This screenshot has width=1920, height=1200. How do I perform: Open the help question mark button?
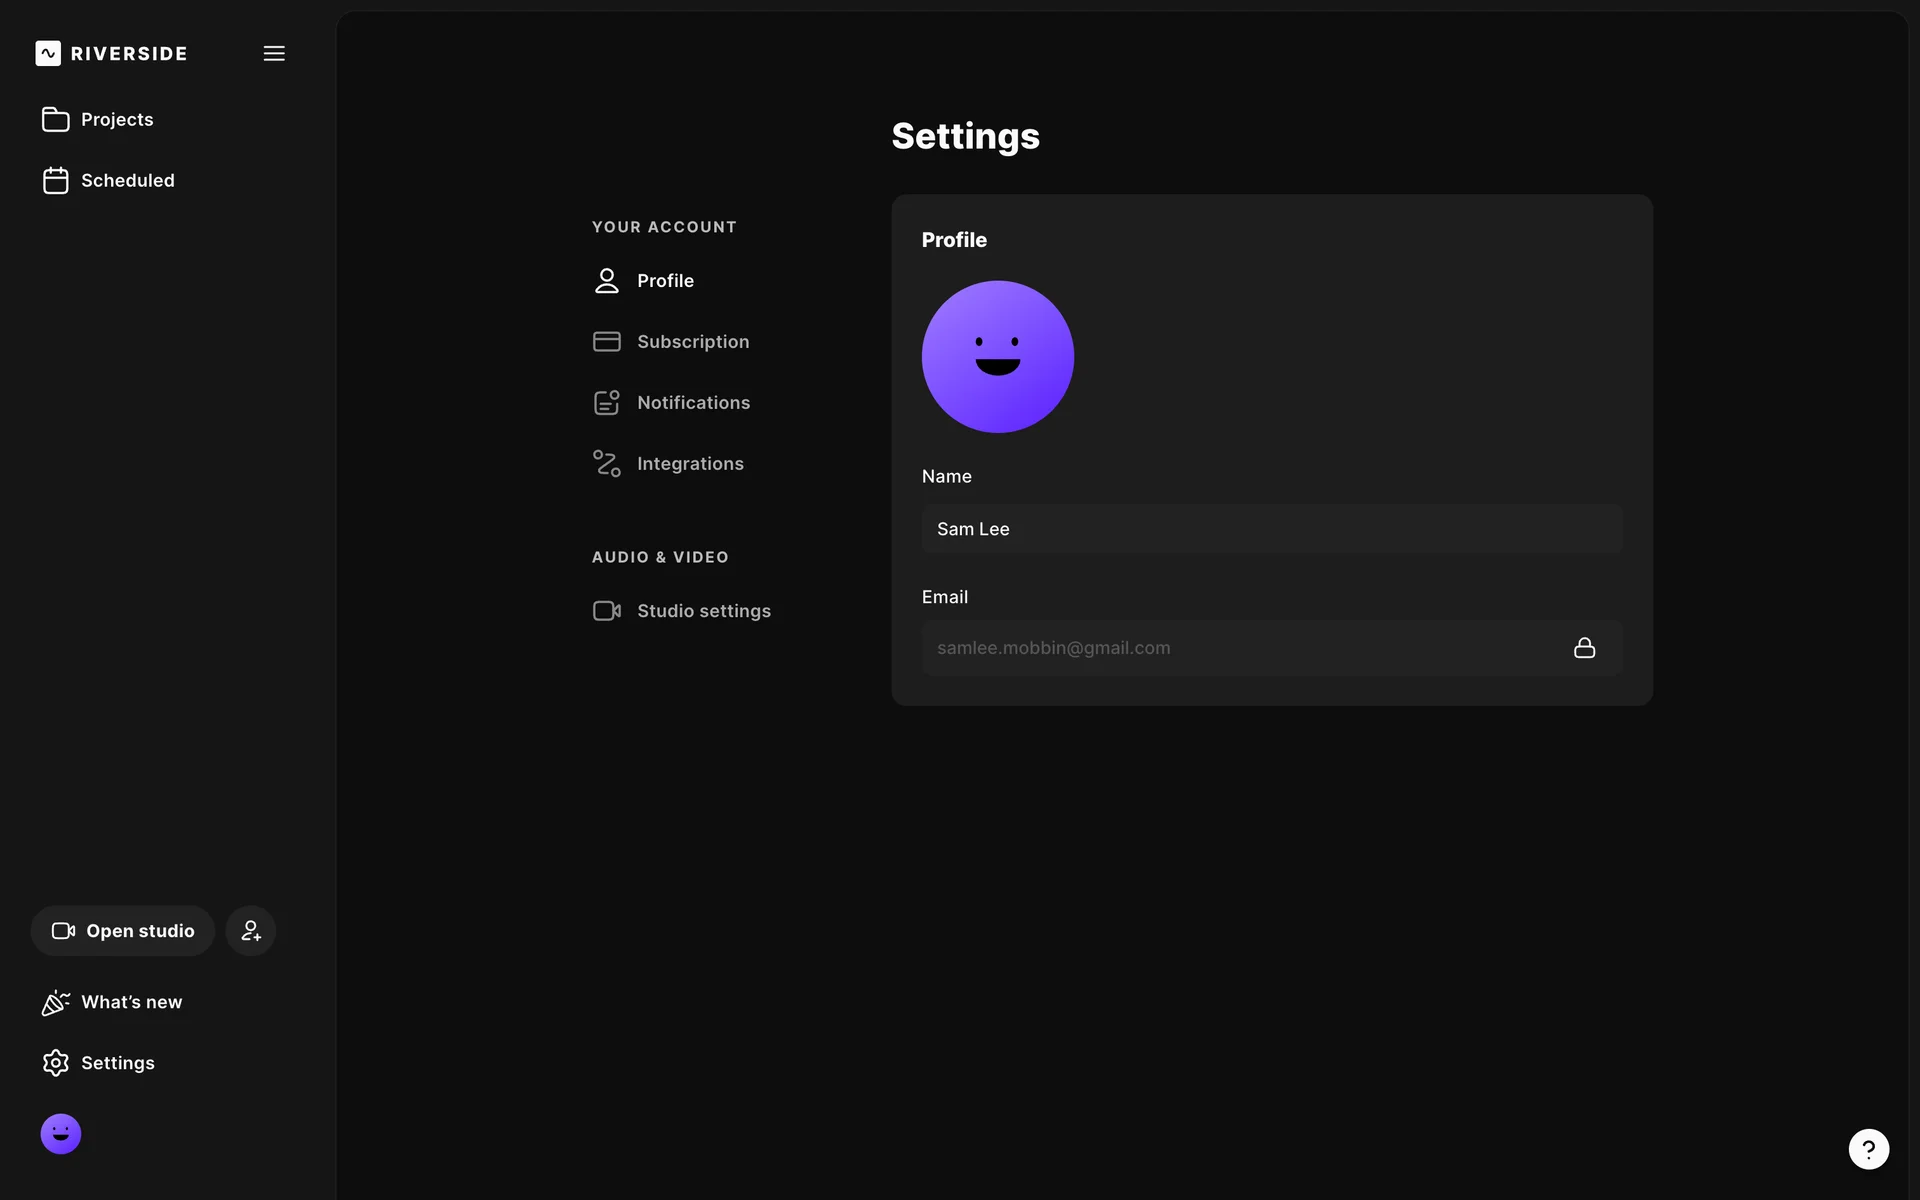1868,1149
